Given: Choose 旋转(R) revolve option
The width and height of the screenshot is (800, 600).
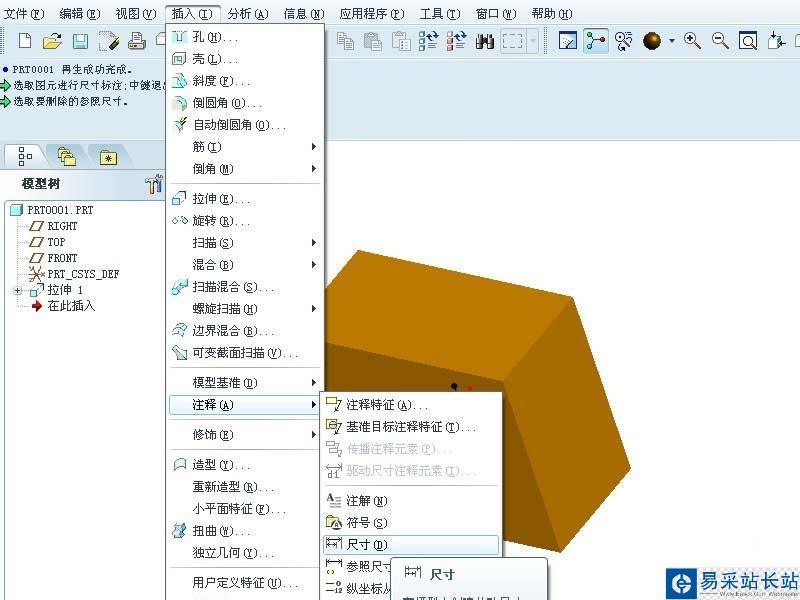Looking at the screenshot, I should click(x=245, y=220).
